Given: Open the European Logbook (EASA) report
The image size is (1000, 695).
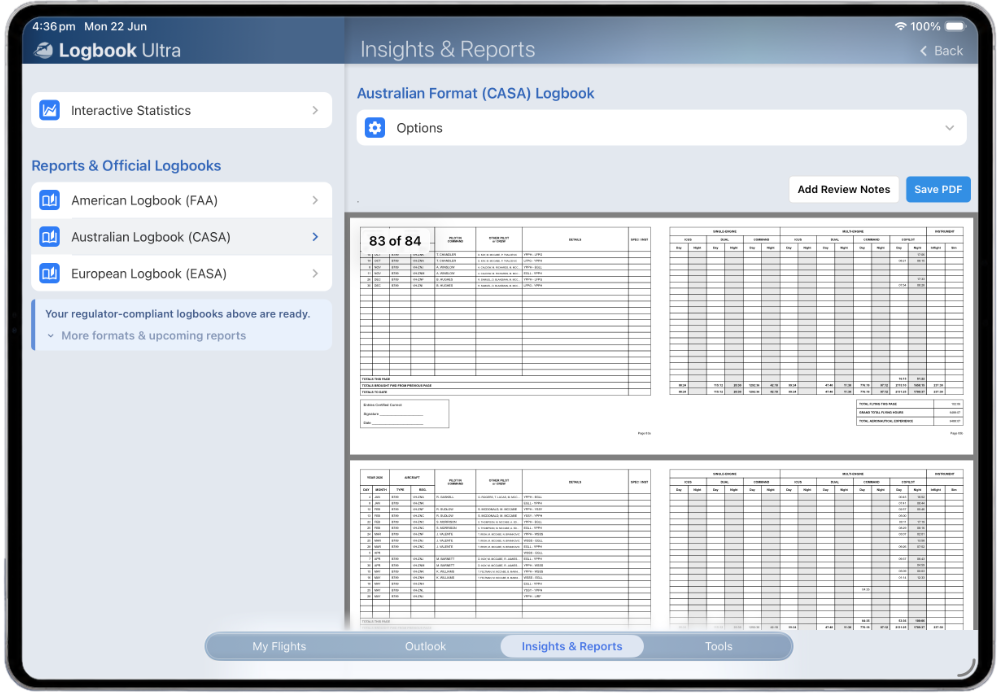Looking at the screenshot, I should point(181,274).
